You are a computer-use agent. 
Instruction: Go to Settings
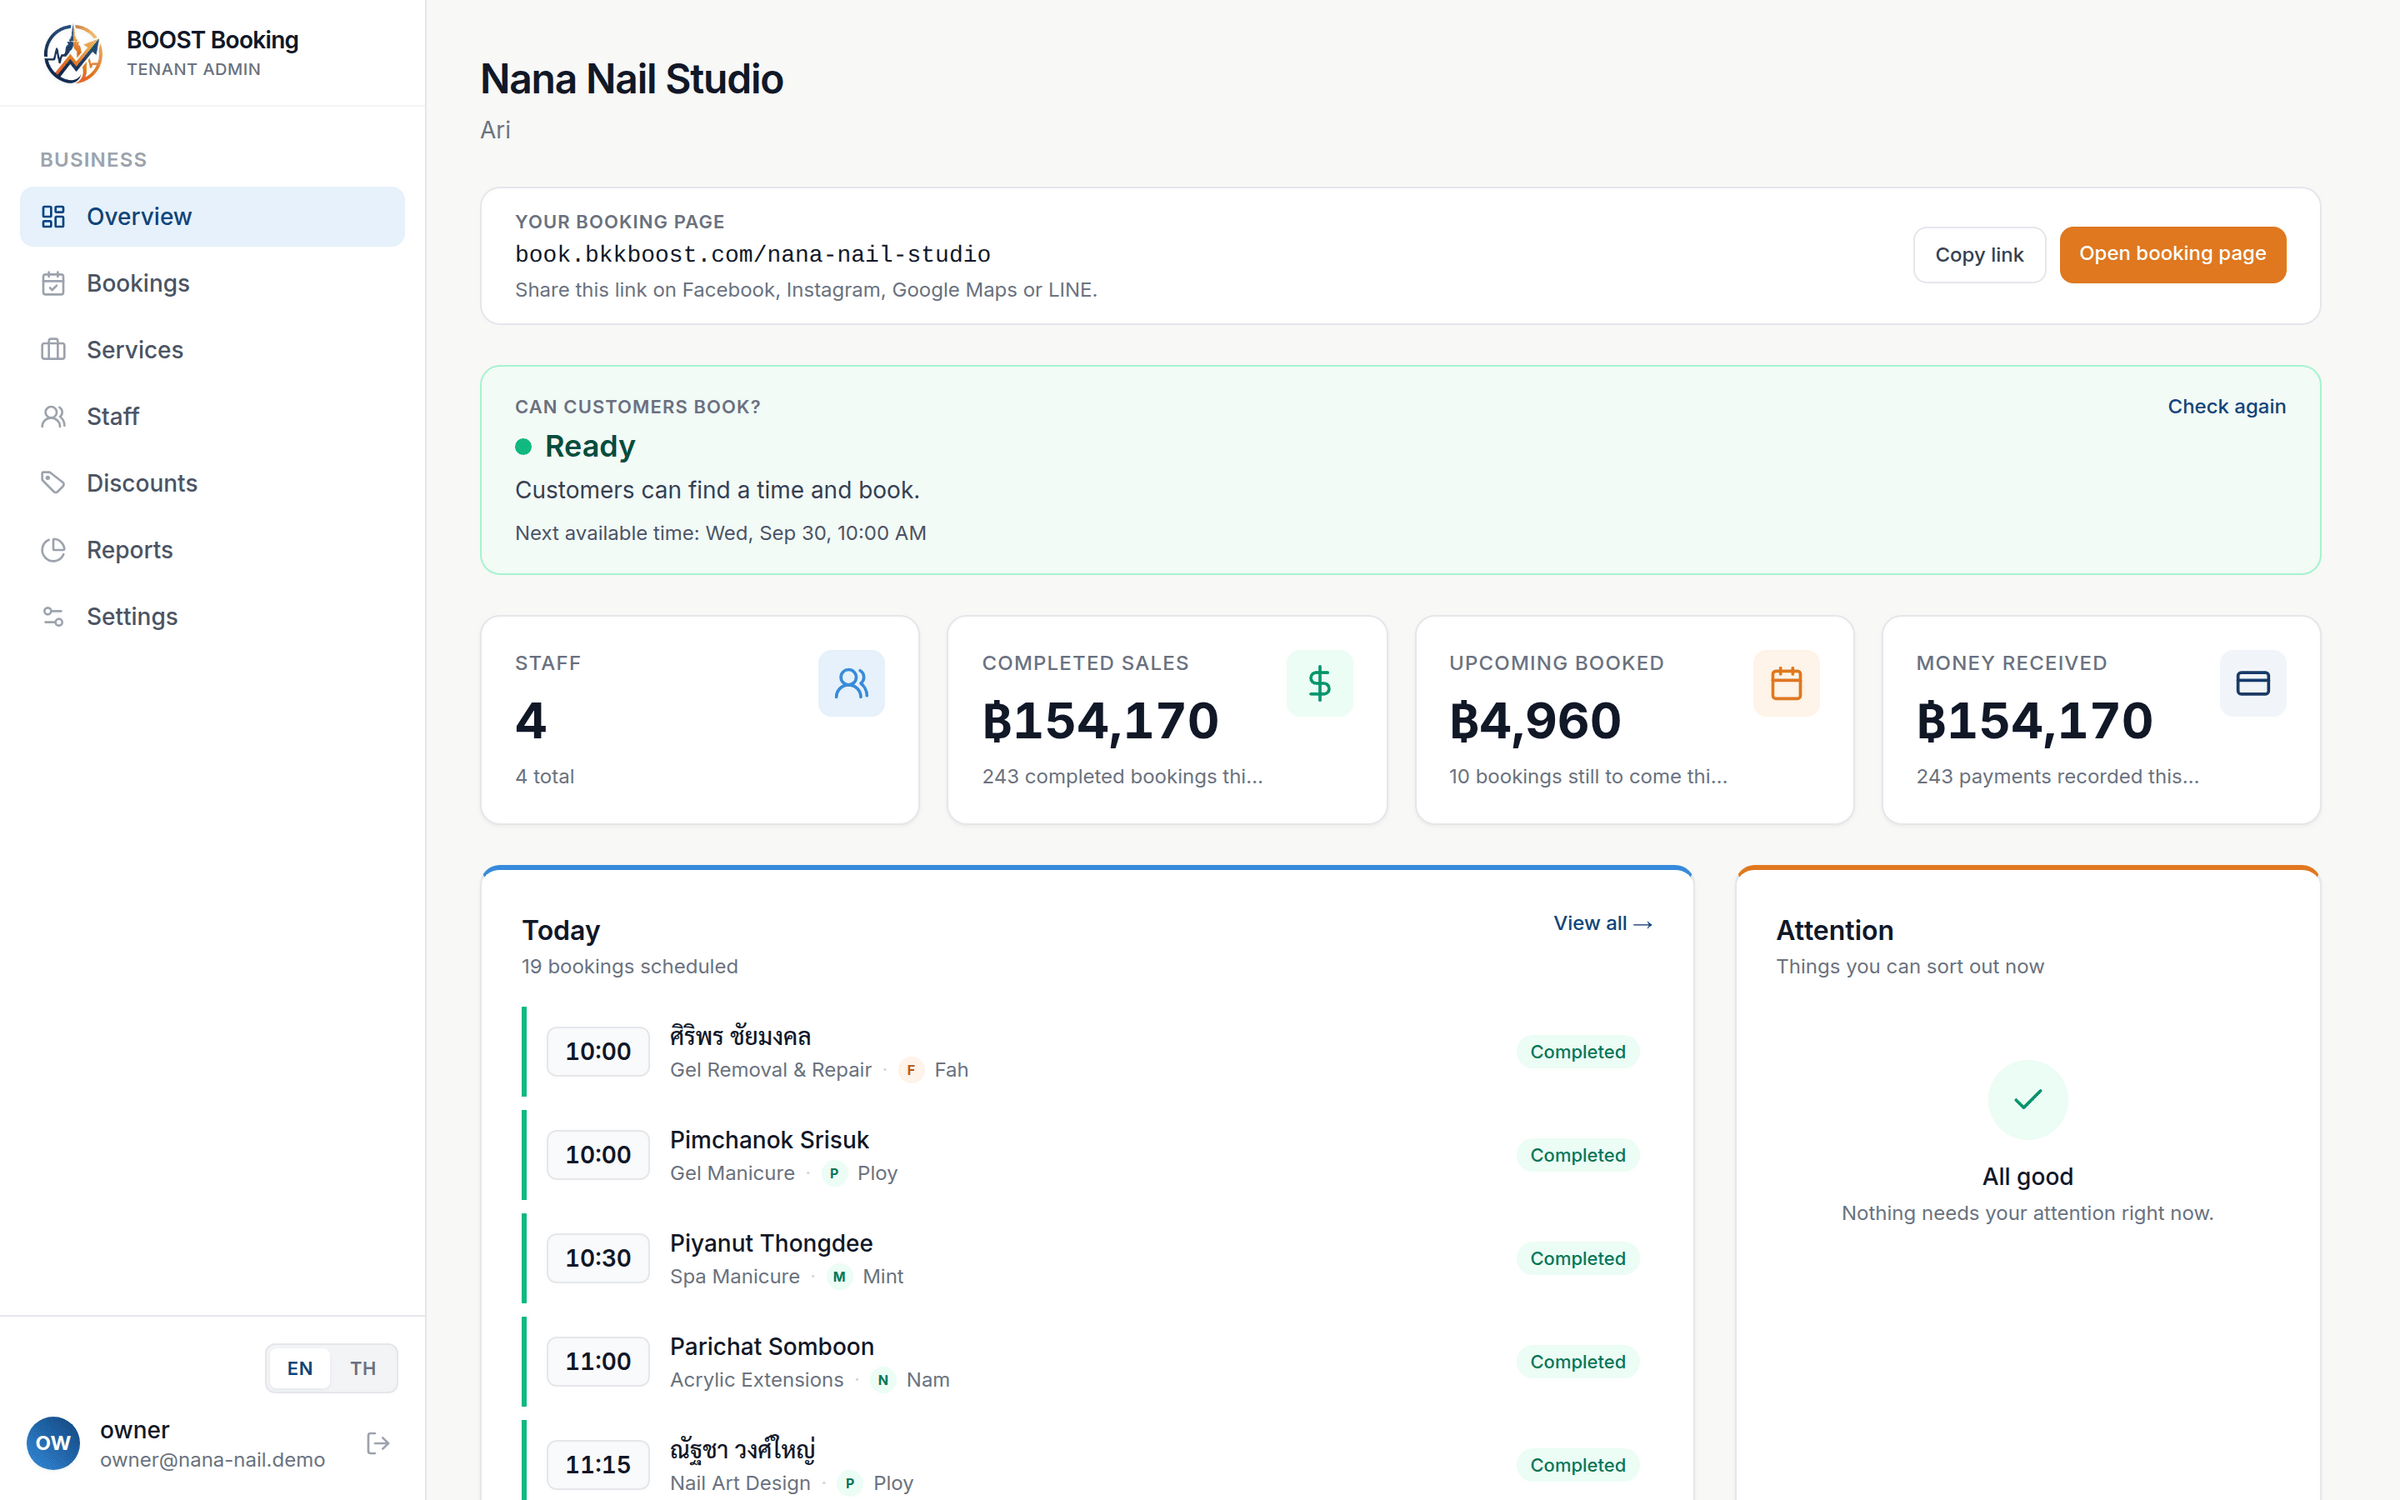212,616
